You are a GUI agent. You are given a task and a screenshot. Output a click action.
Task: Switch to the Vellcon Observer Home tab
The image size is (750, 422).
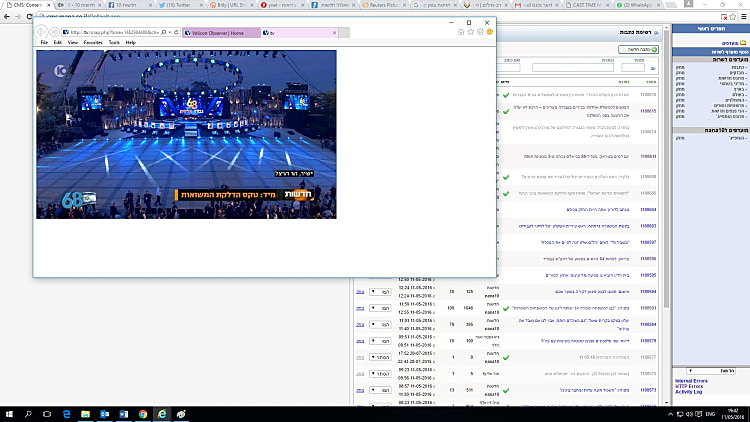[x=217, y=33]
